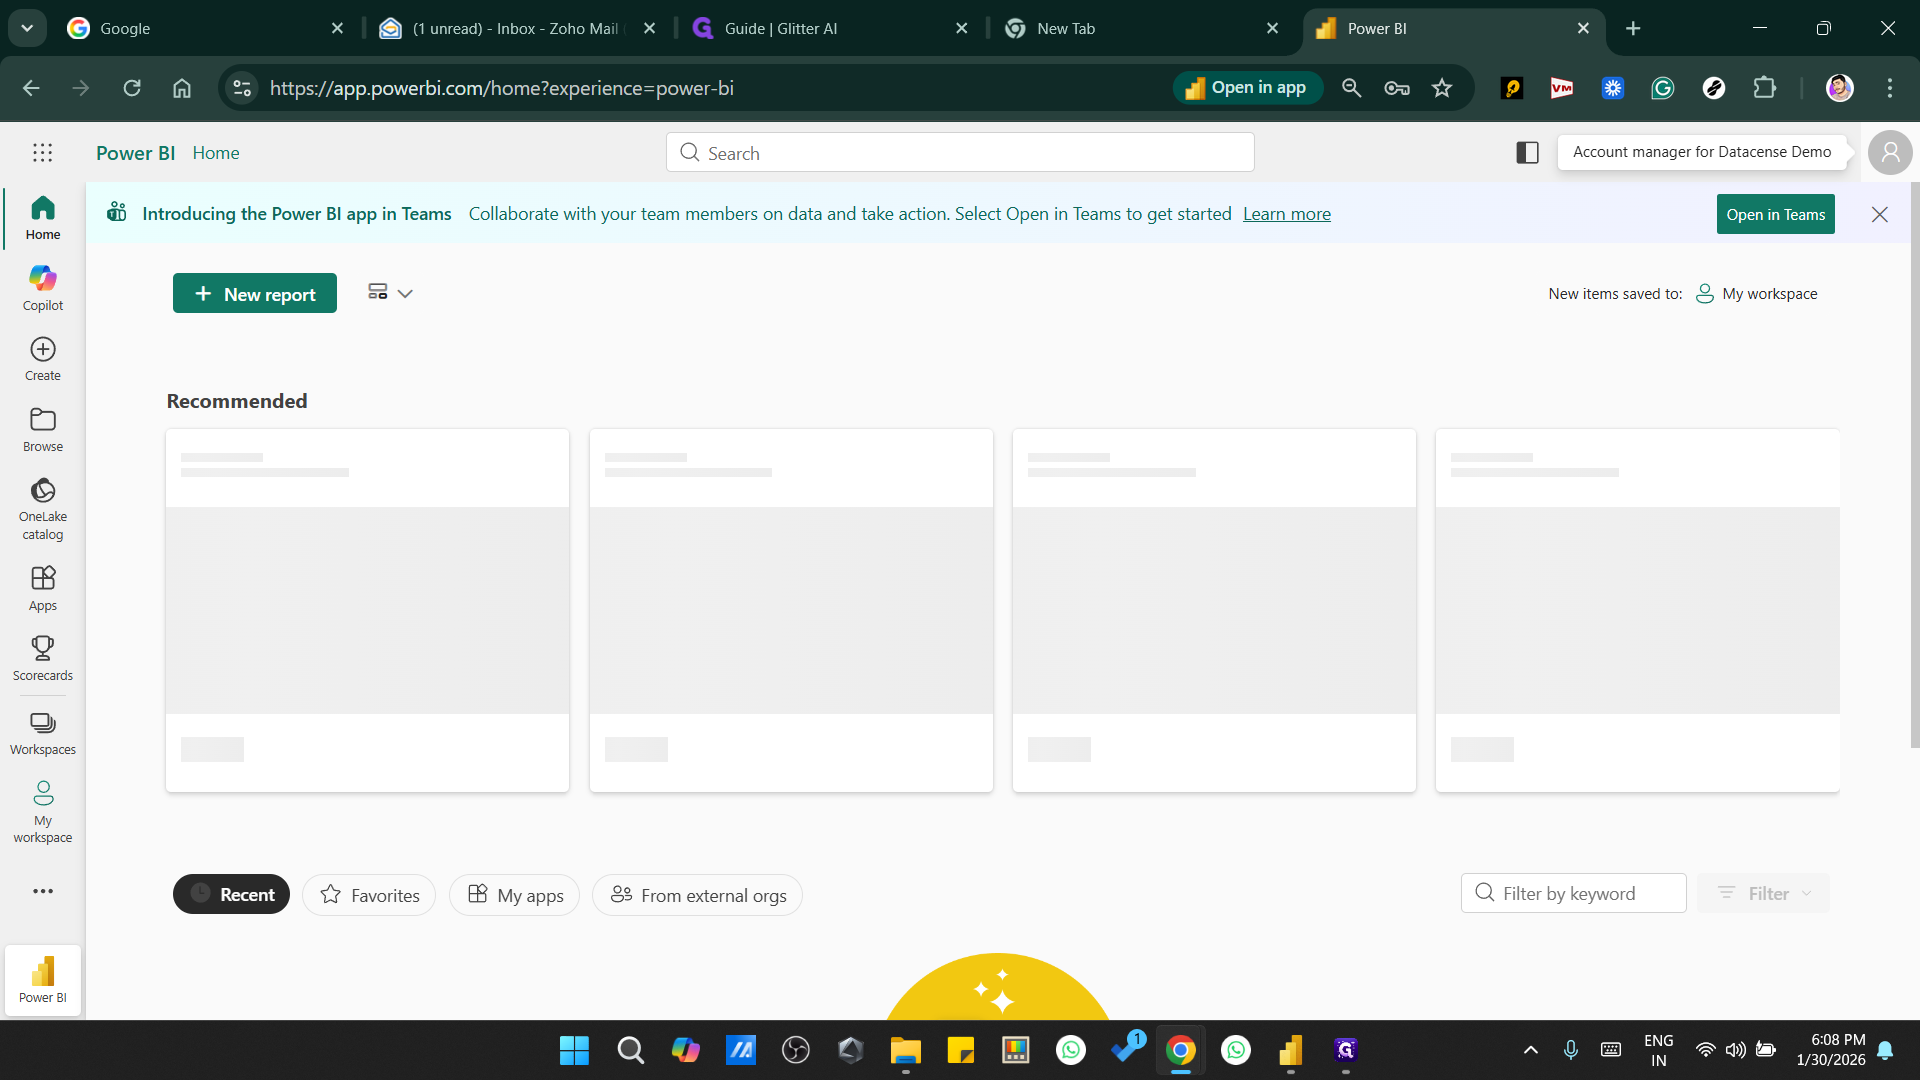Switch to the Favorites filter
The image size is (1920, 1080).
click(x=369, y=895)
